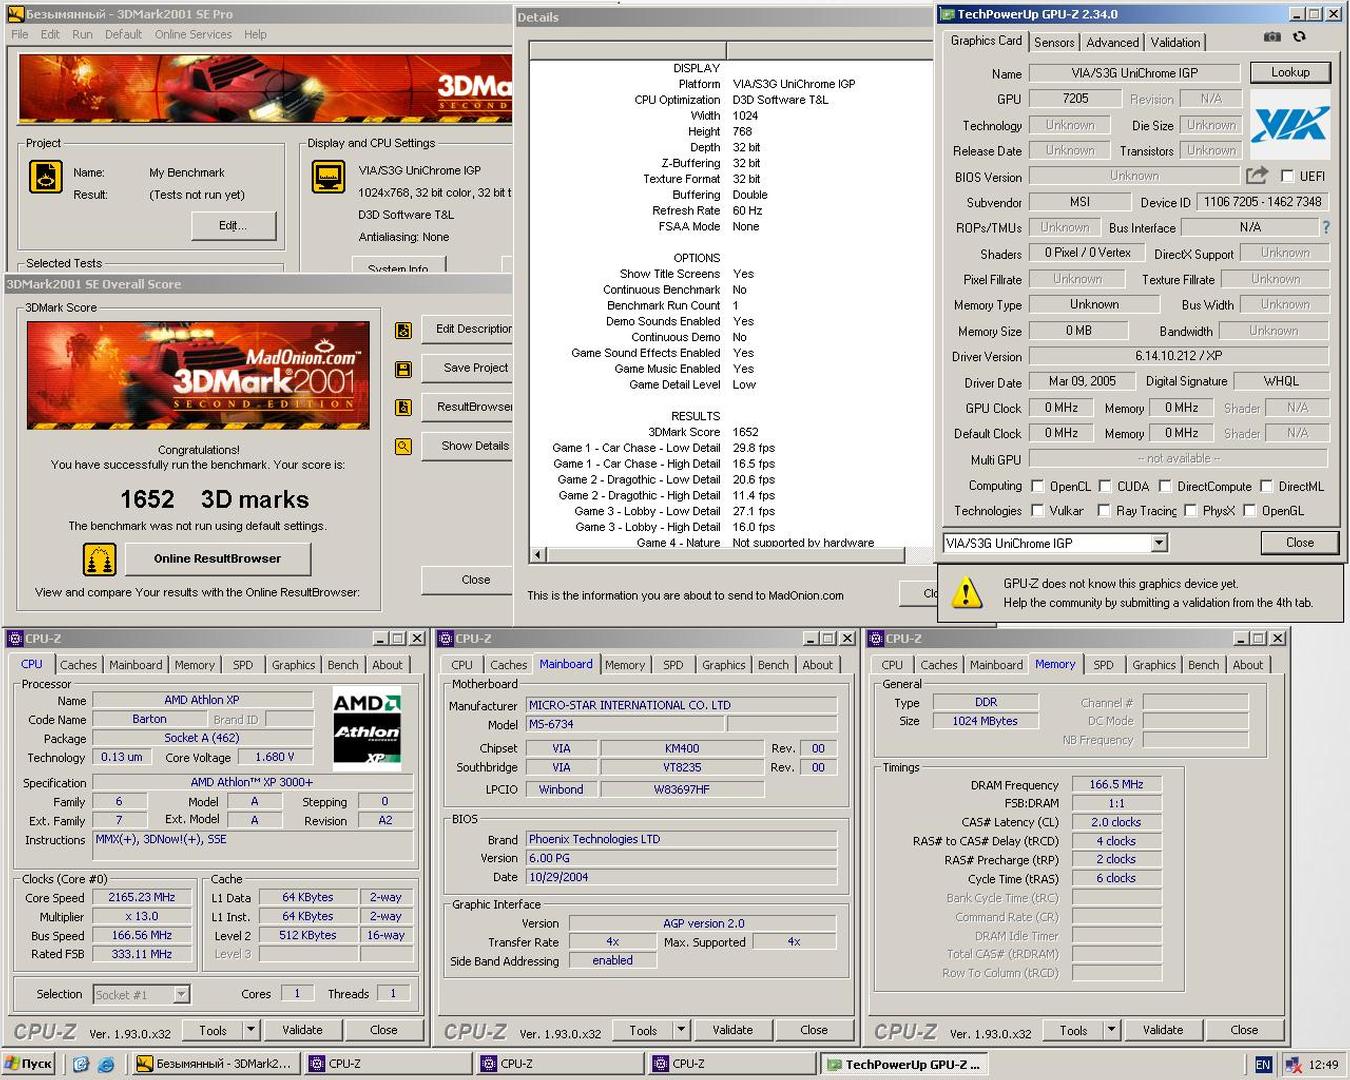This screenshot has width=1350, height=1080.
Task: Click the Internet Explorer quick launch icon
Action: tap(106, 1064)
